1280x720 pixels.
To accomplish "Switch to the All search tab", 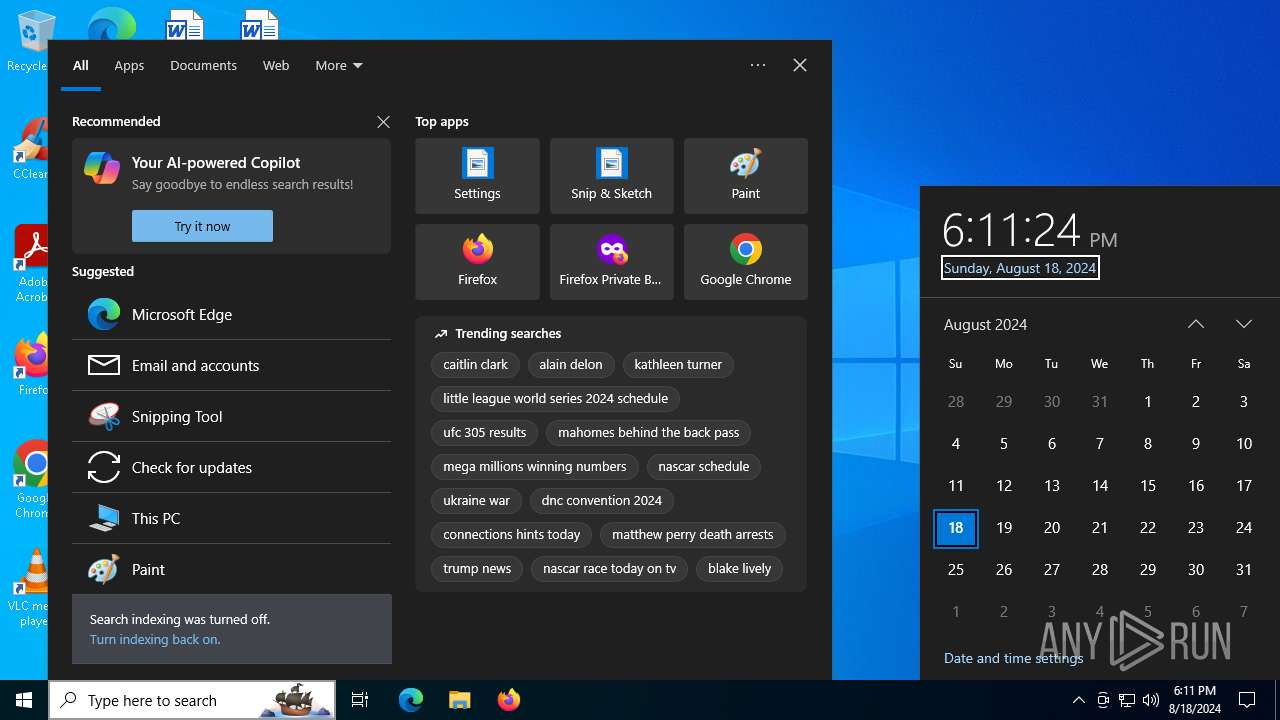I will pos(81,65).
